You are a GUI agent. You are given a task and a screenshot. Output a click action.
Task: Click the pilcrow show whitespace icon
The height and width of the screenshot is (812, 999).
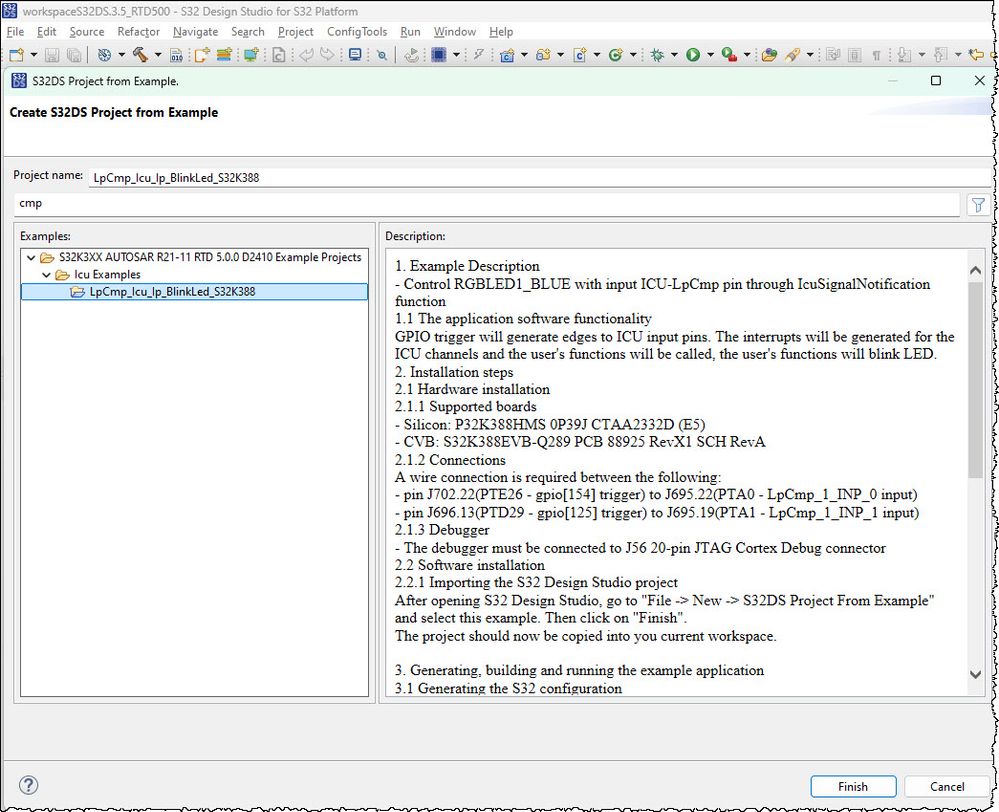[x=877, y=56]
